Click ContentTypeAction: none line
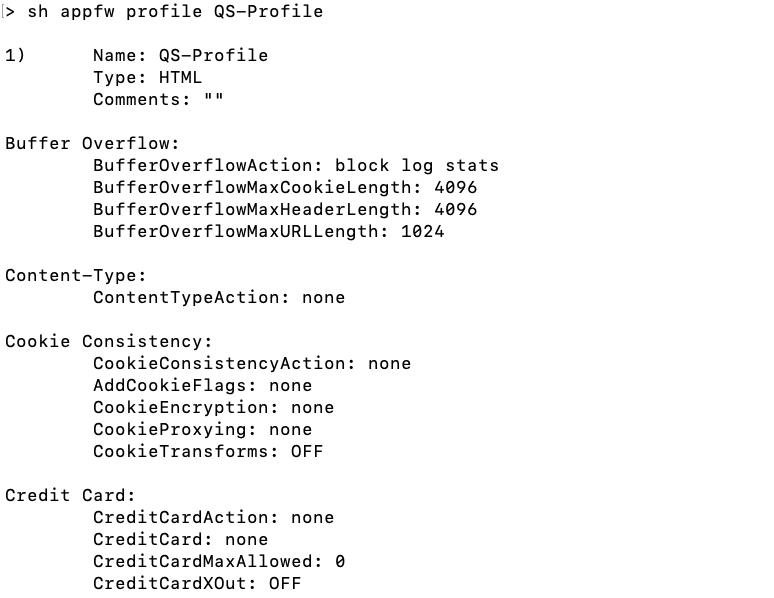774x598 pixels. pyautogui.click(x=219, y=297)
